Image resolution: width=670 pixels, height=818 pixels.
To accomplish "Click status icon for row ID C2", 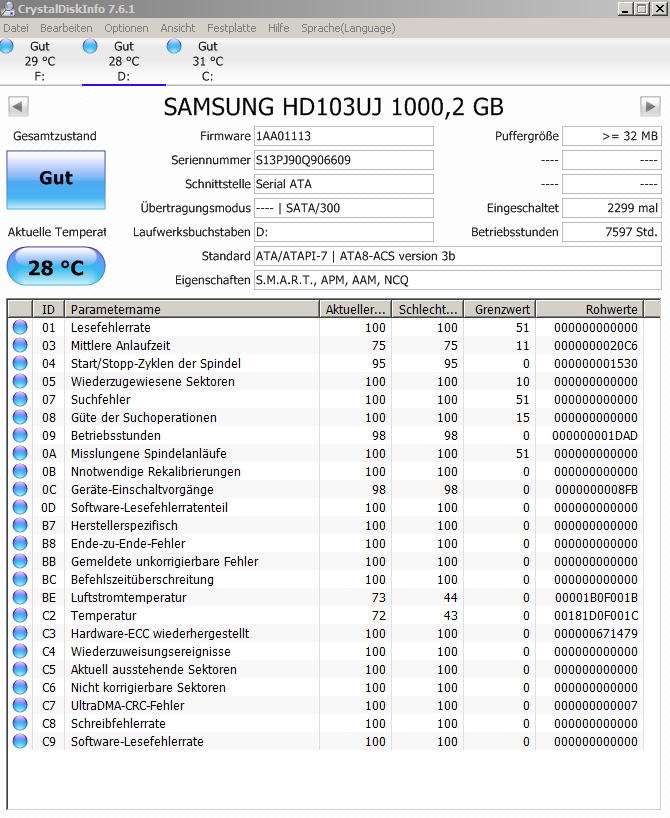I will (20, 616).
